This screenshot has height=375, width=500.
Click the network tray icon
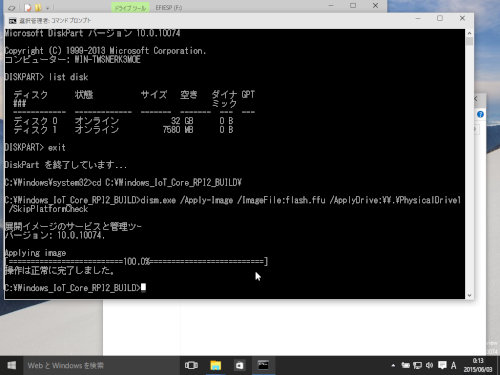click(x=417, y=366)
